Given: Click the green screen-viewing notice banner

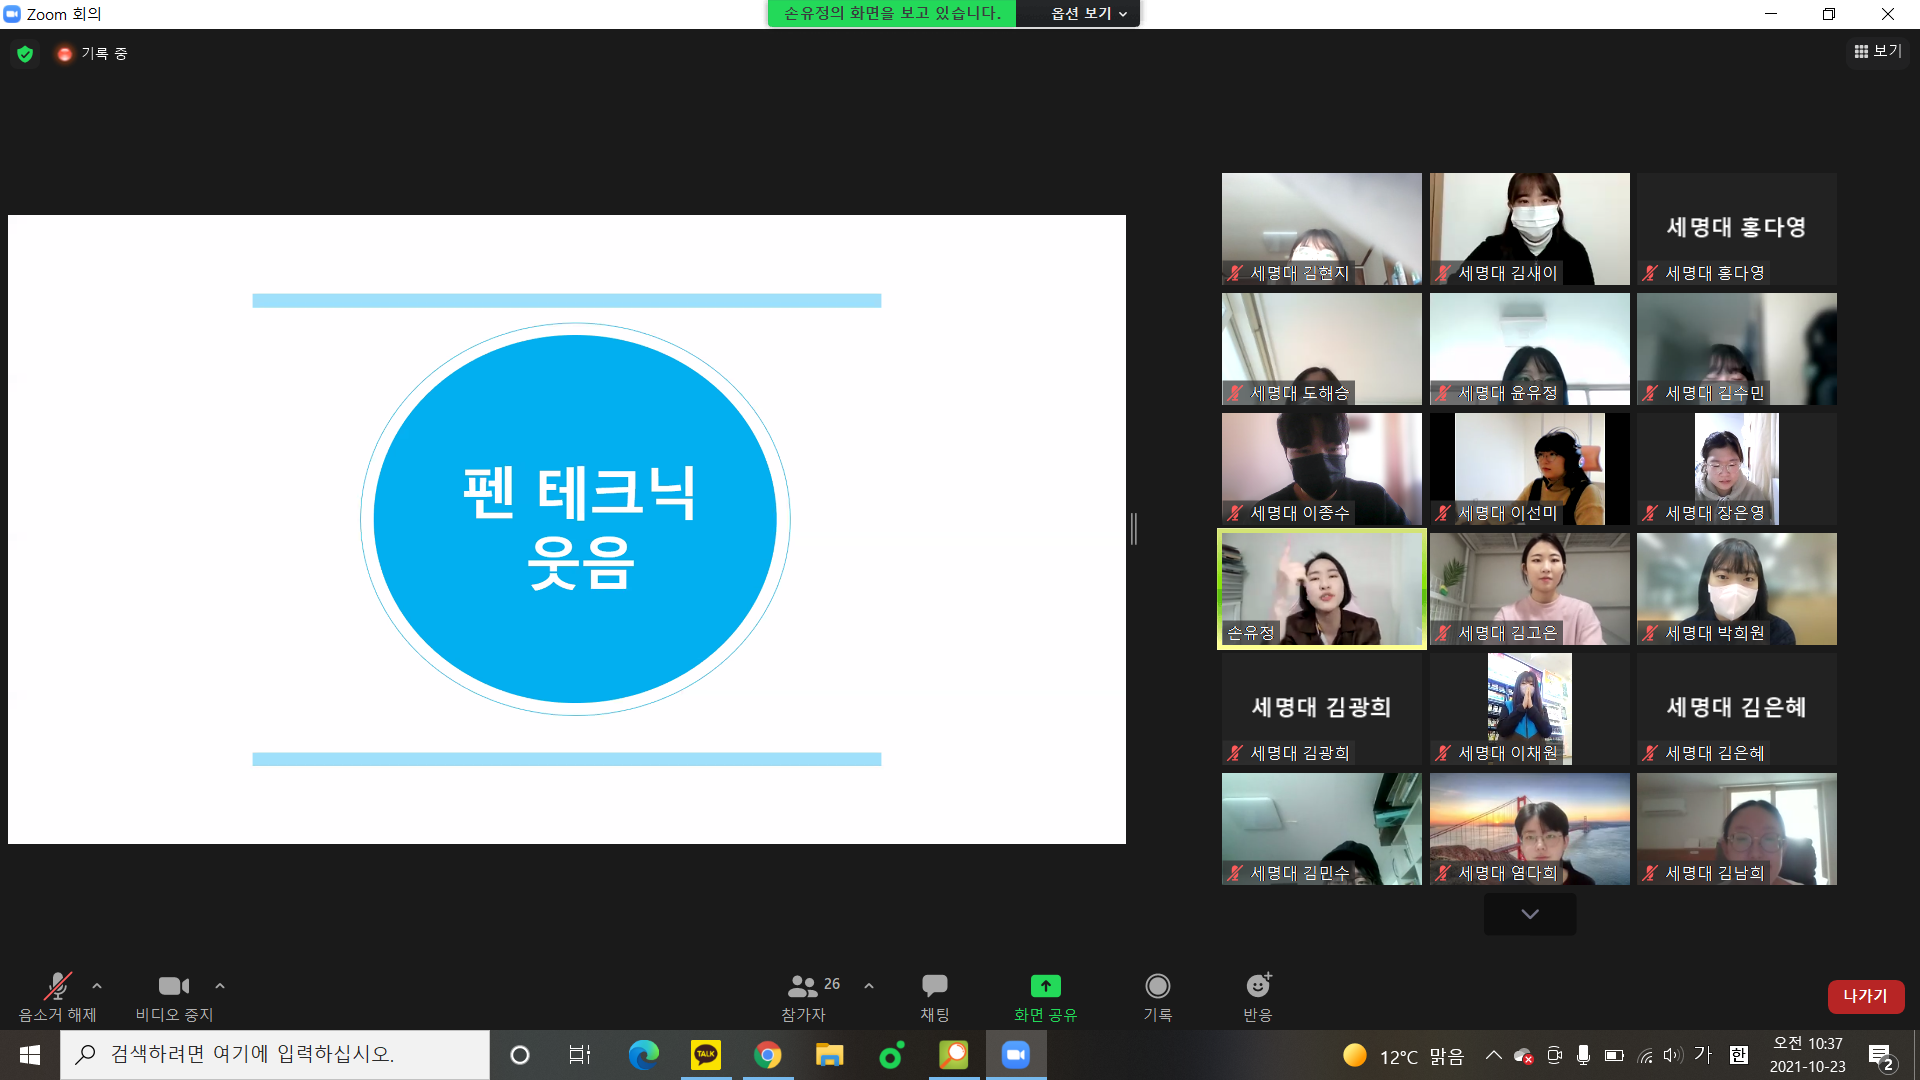Looking at the screenshot, I should 892,13.
